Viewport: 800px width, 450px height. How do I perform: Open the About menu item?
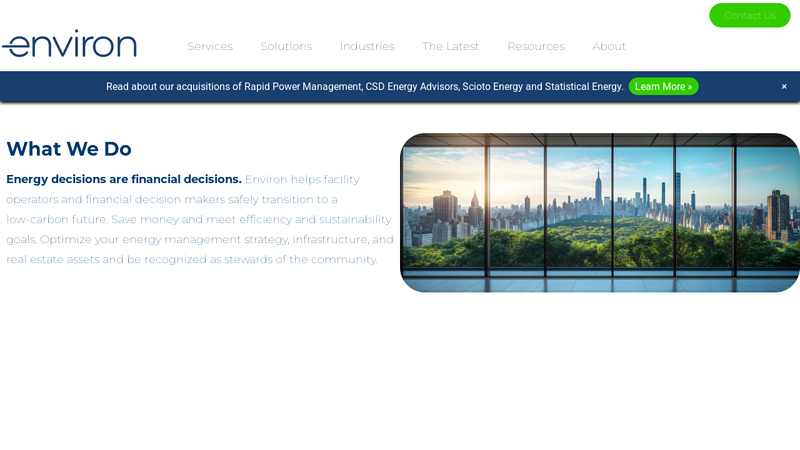pyautogui.click(x=609, y=46)
